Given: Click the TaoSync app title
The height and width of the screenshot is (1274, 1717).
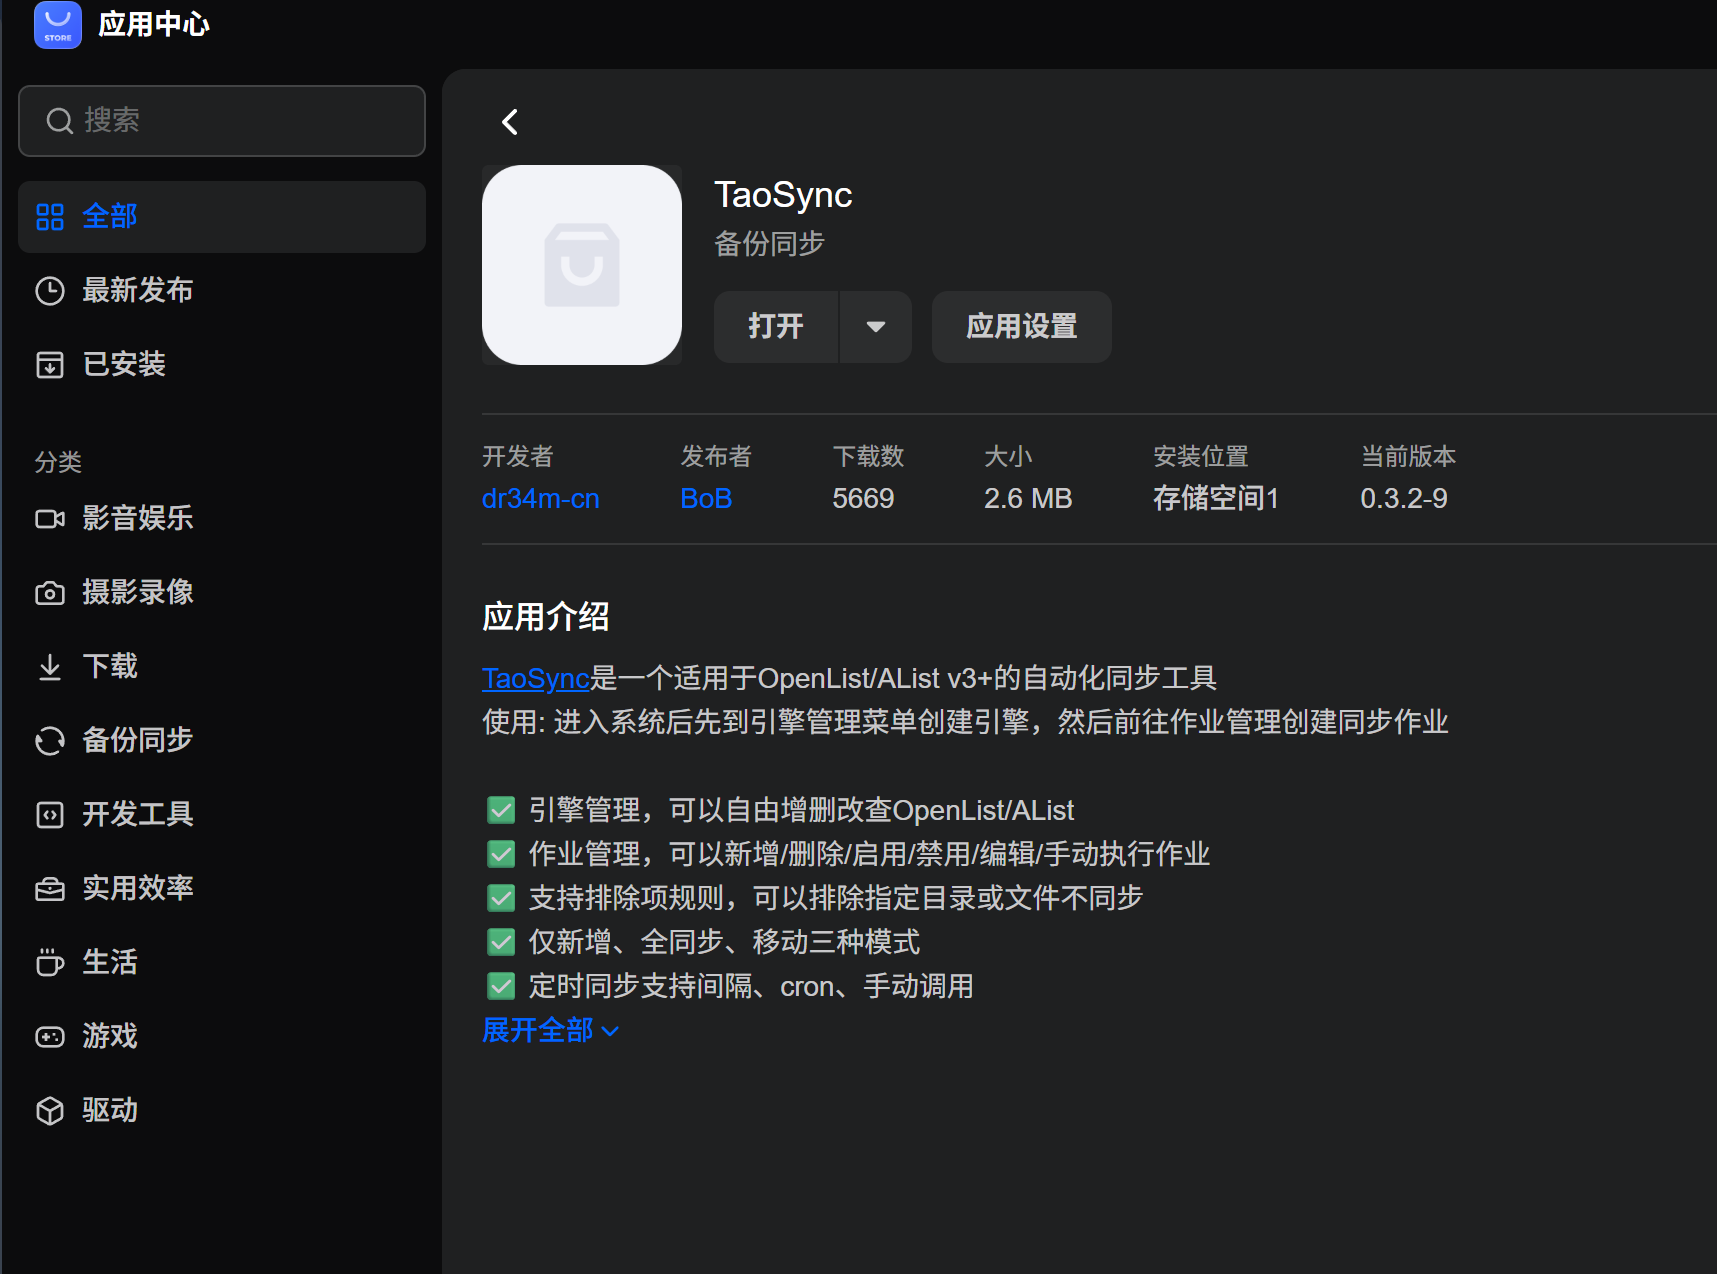Looking at the screenshot, I should (x=783, y=195).
